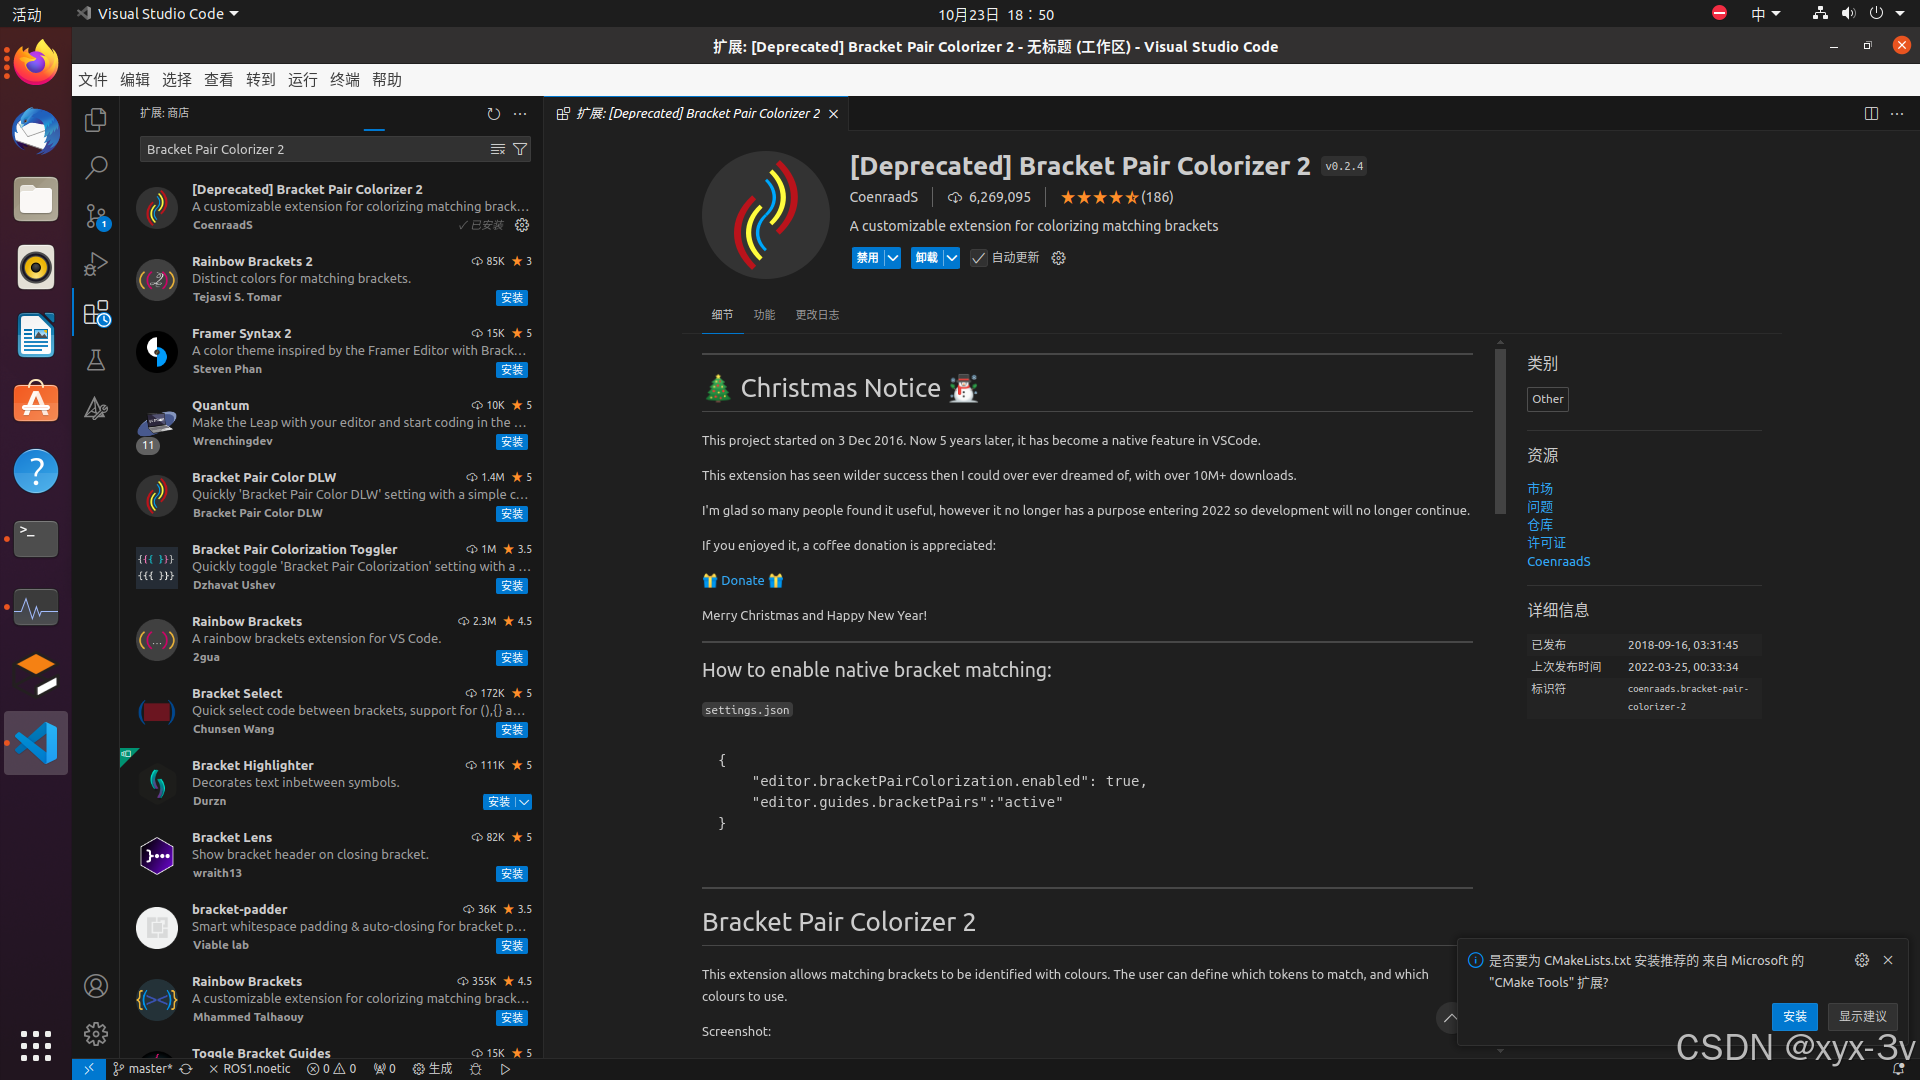Expand install dropdown for Bracket Highlighter
The width and height of the screenshot is (1920, 1080).
(524, 802)
